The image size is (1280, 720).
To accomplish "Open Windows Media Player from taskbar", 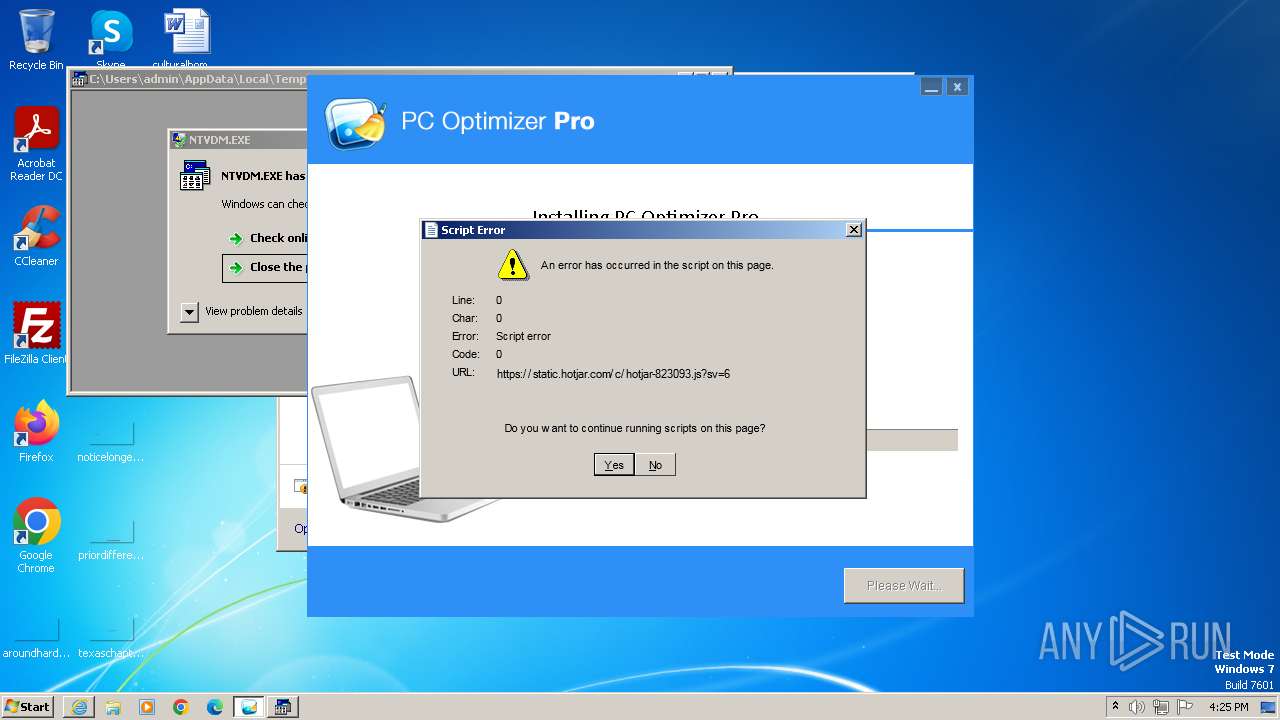I will [147, 707].
